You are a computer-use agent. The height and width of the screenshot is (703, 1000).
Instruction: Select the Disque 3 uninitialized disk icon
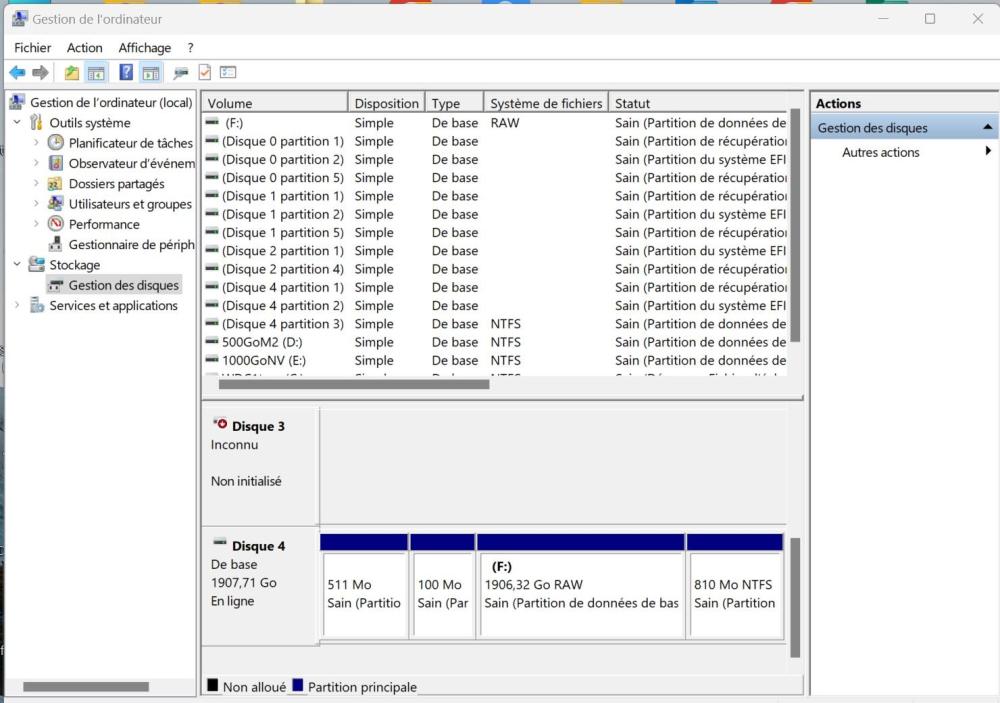pos(220,425)
